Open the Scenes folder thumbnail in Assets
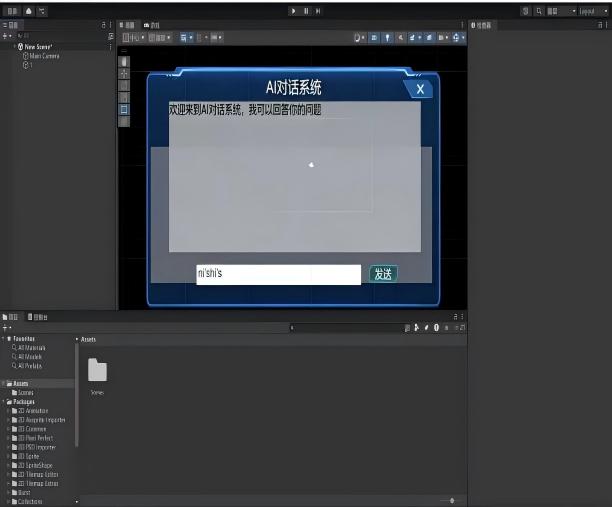Screen dimensions: 612x507 pos(97,371)
